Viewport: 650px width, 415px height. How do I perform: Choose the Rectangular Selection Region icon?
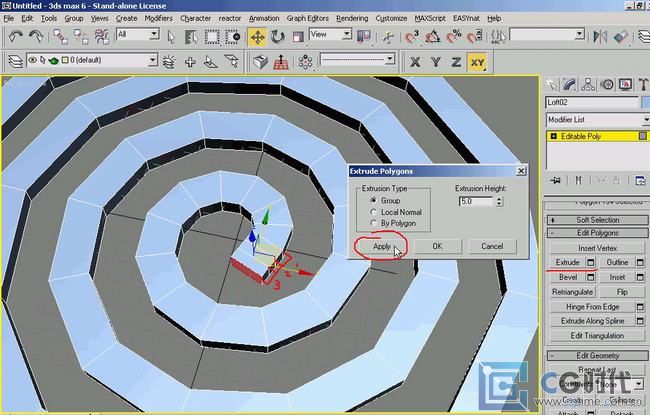click(x=212, y=36)
